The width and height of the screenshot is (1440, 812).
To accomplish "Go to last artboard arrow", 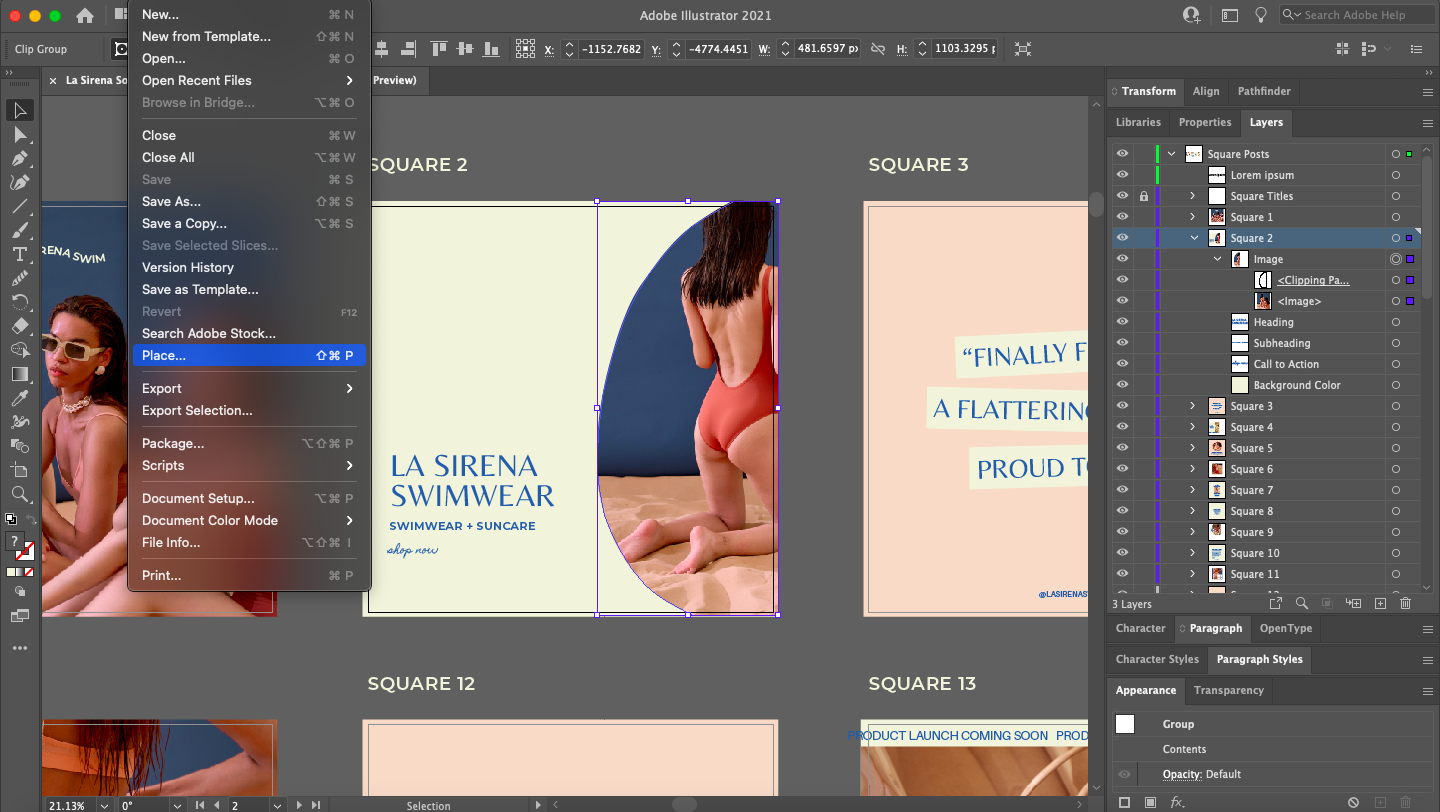I will click(316, 805).
